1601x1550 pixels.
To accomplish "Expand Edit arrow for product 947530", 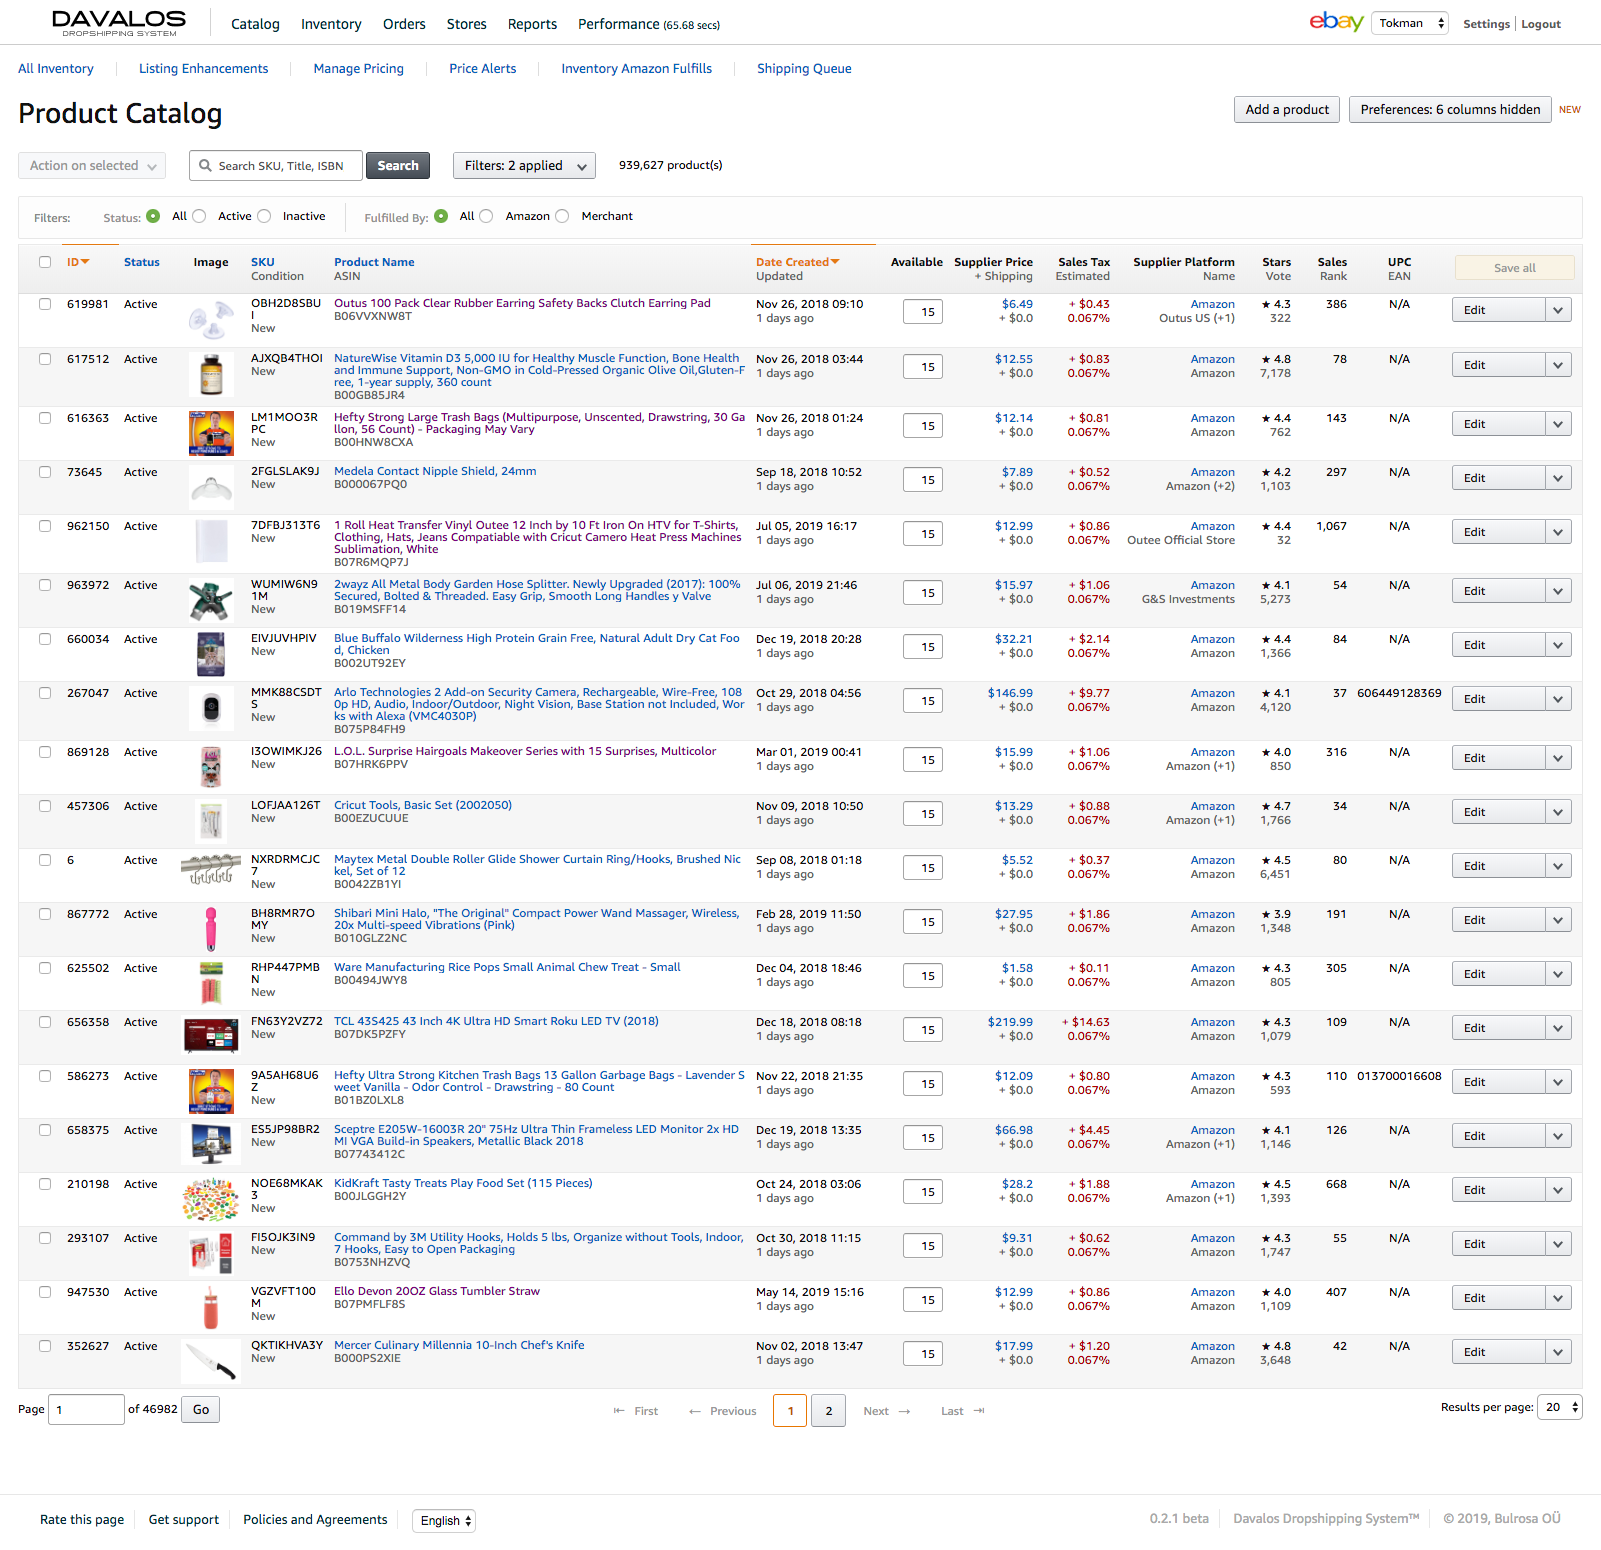I will tap(1558, 1298).
